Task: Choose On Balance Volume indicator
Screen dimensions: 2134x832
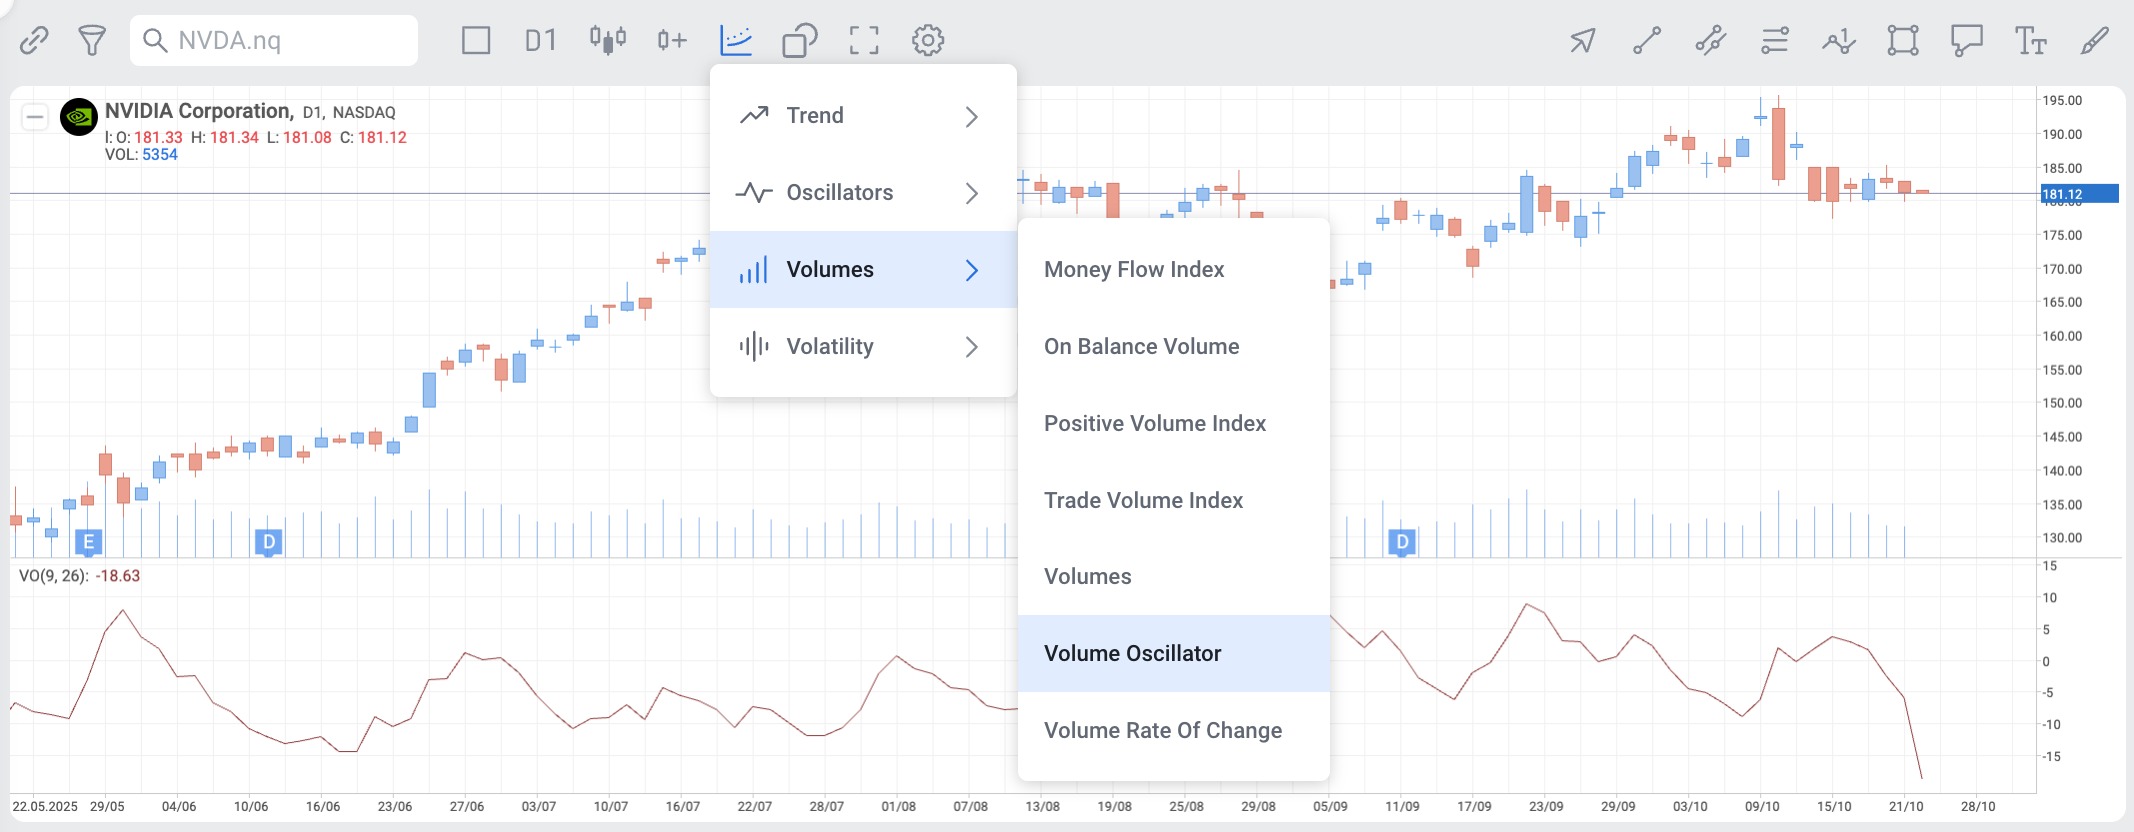Action: pos(1141,347)
